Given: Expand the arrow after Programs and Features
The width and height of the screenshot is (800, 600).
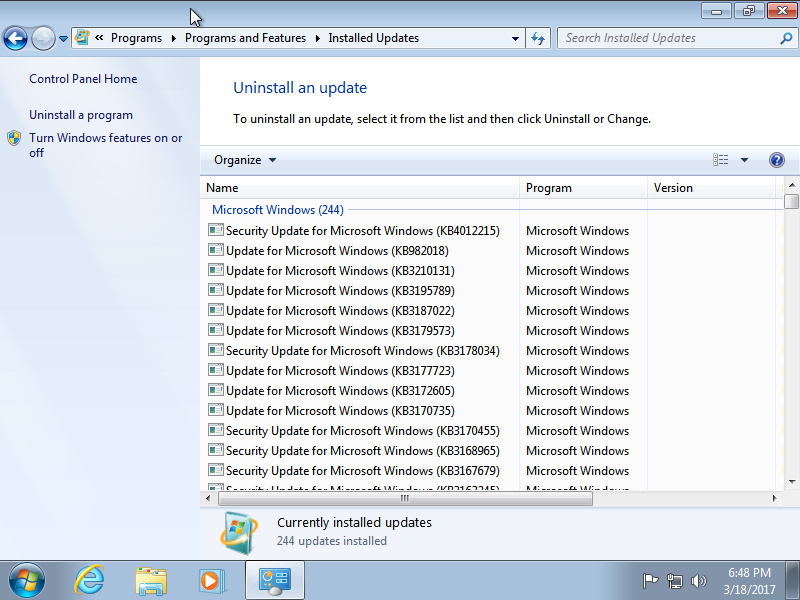Looking at the screenshot, I should tap(317, 38).
